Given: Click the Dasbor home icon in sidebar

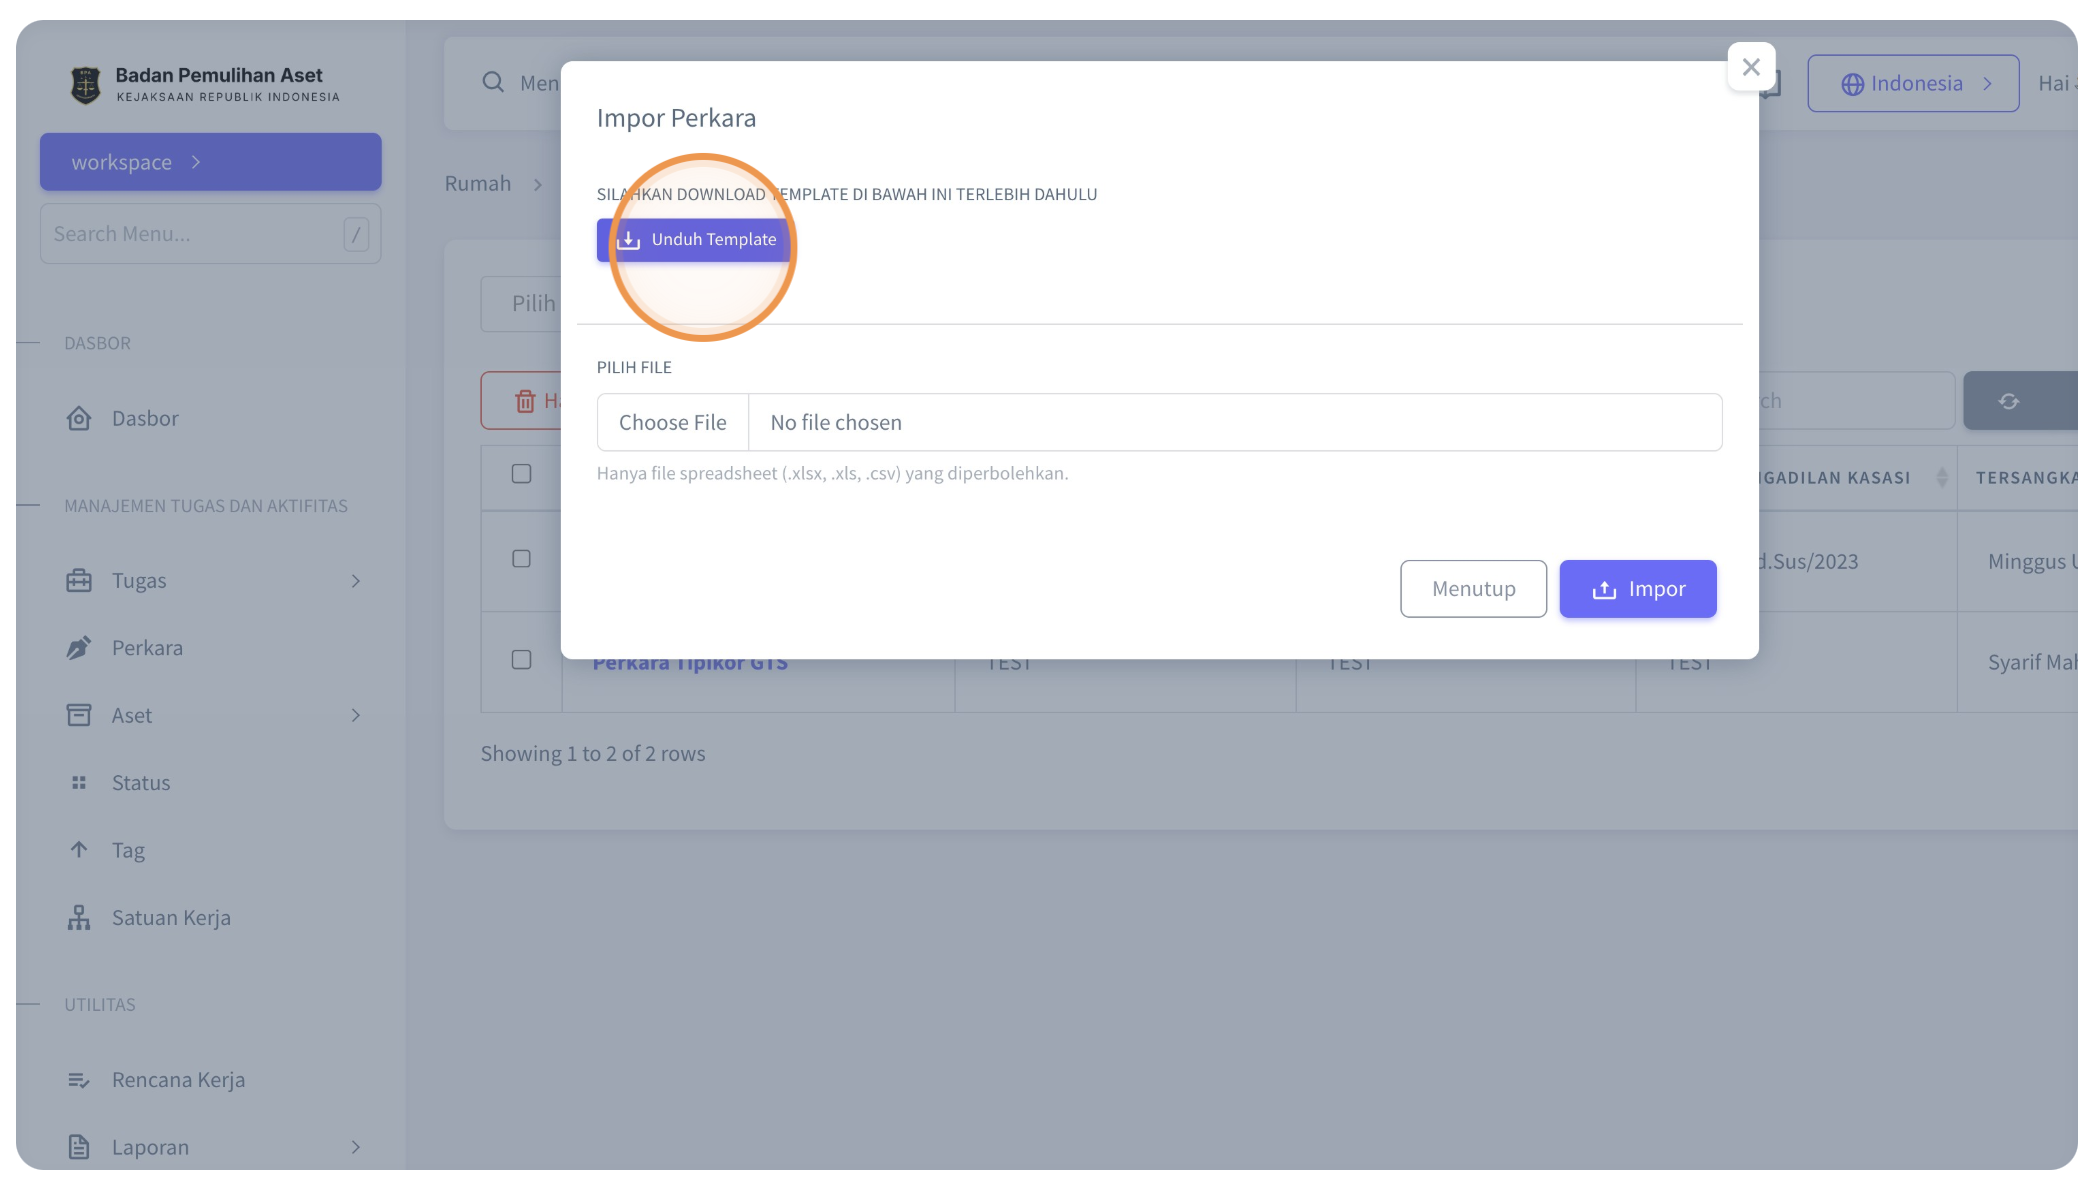Looking at the screenshot, I should (79, 418).
